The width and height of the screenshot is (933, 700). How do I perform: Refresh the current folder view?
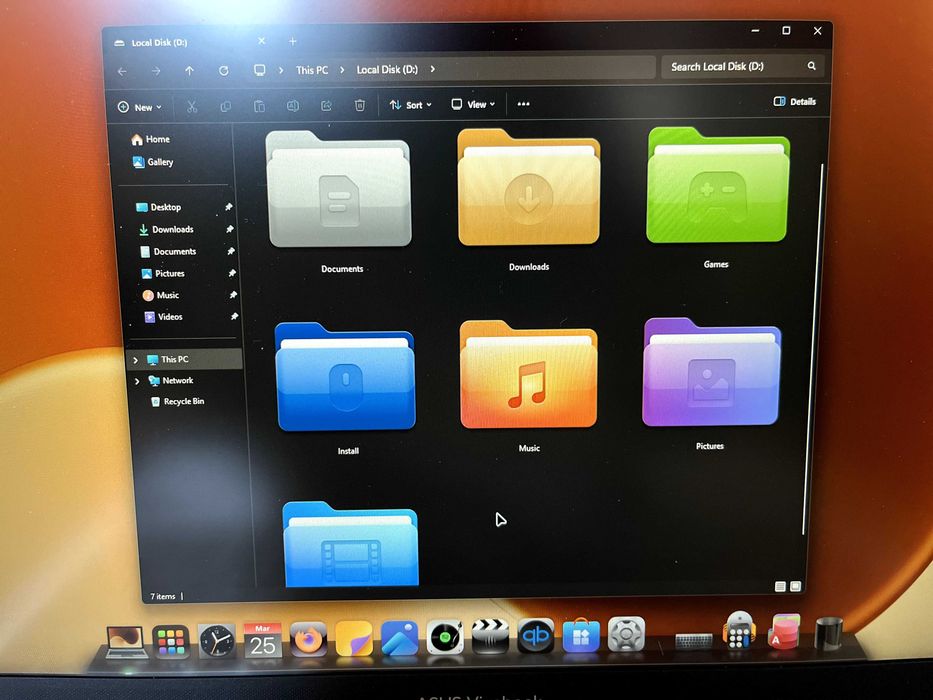(x=224, y=71)
